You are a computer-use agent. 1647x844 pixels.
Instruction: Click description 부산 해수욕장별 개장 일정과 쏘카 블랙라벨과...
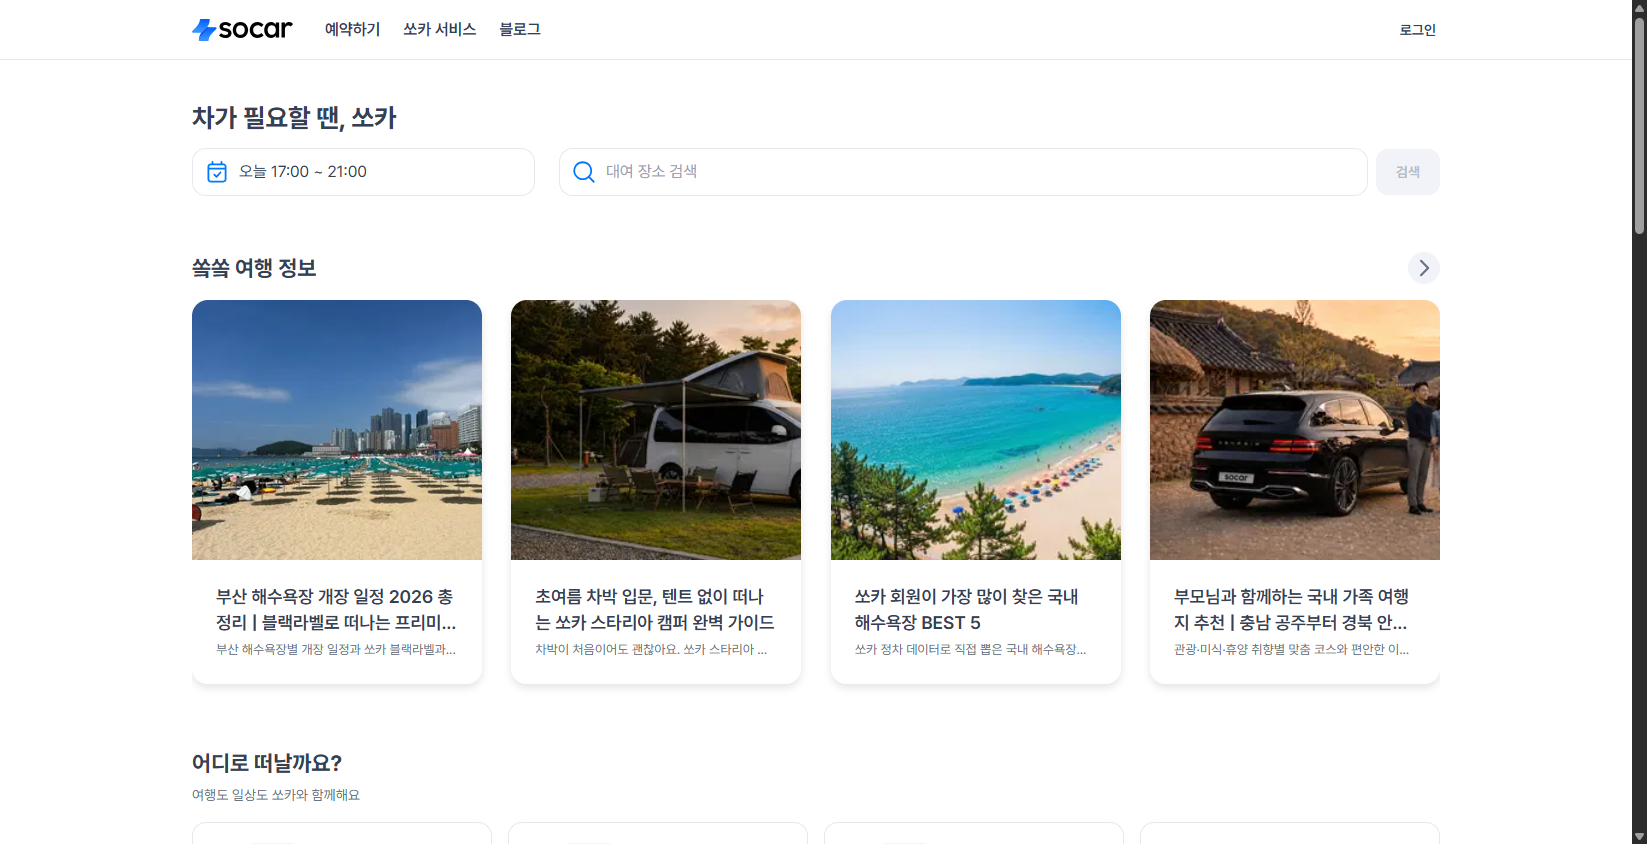pyautogui.click(x=336, y=649)
